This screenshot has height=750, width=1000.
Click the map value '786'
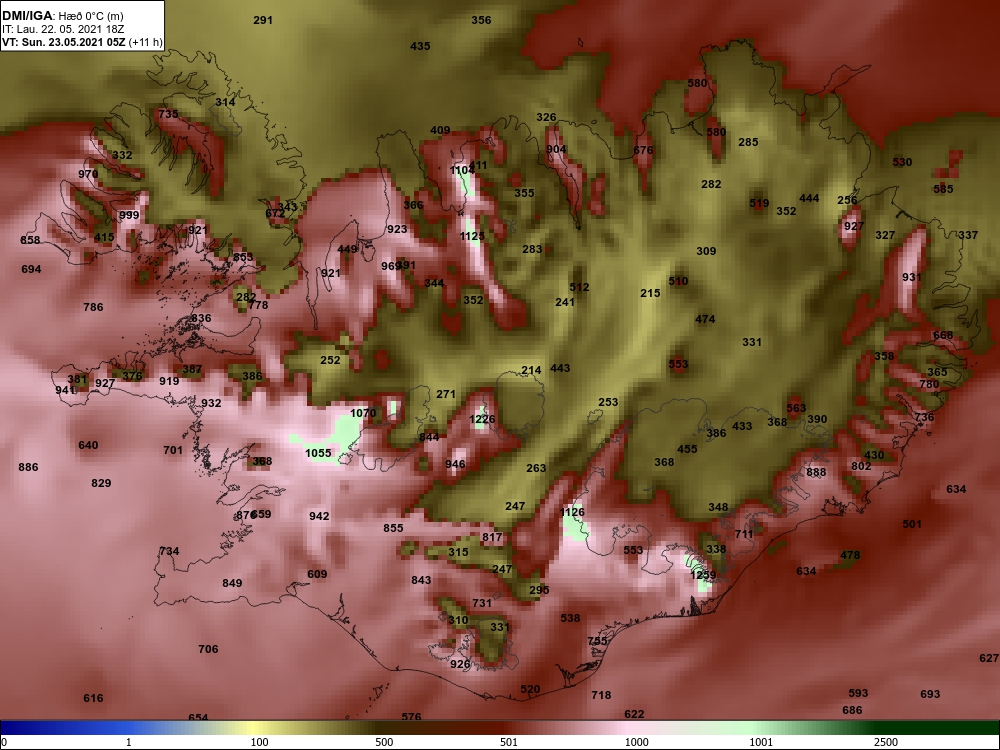pyautogui.click(x=93, y=307)
